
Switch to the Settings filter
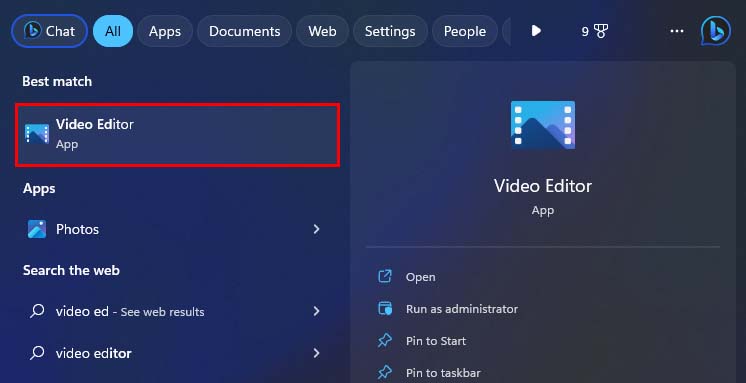click(x=390, y=31)
